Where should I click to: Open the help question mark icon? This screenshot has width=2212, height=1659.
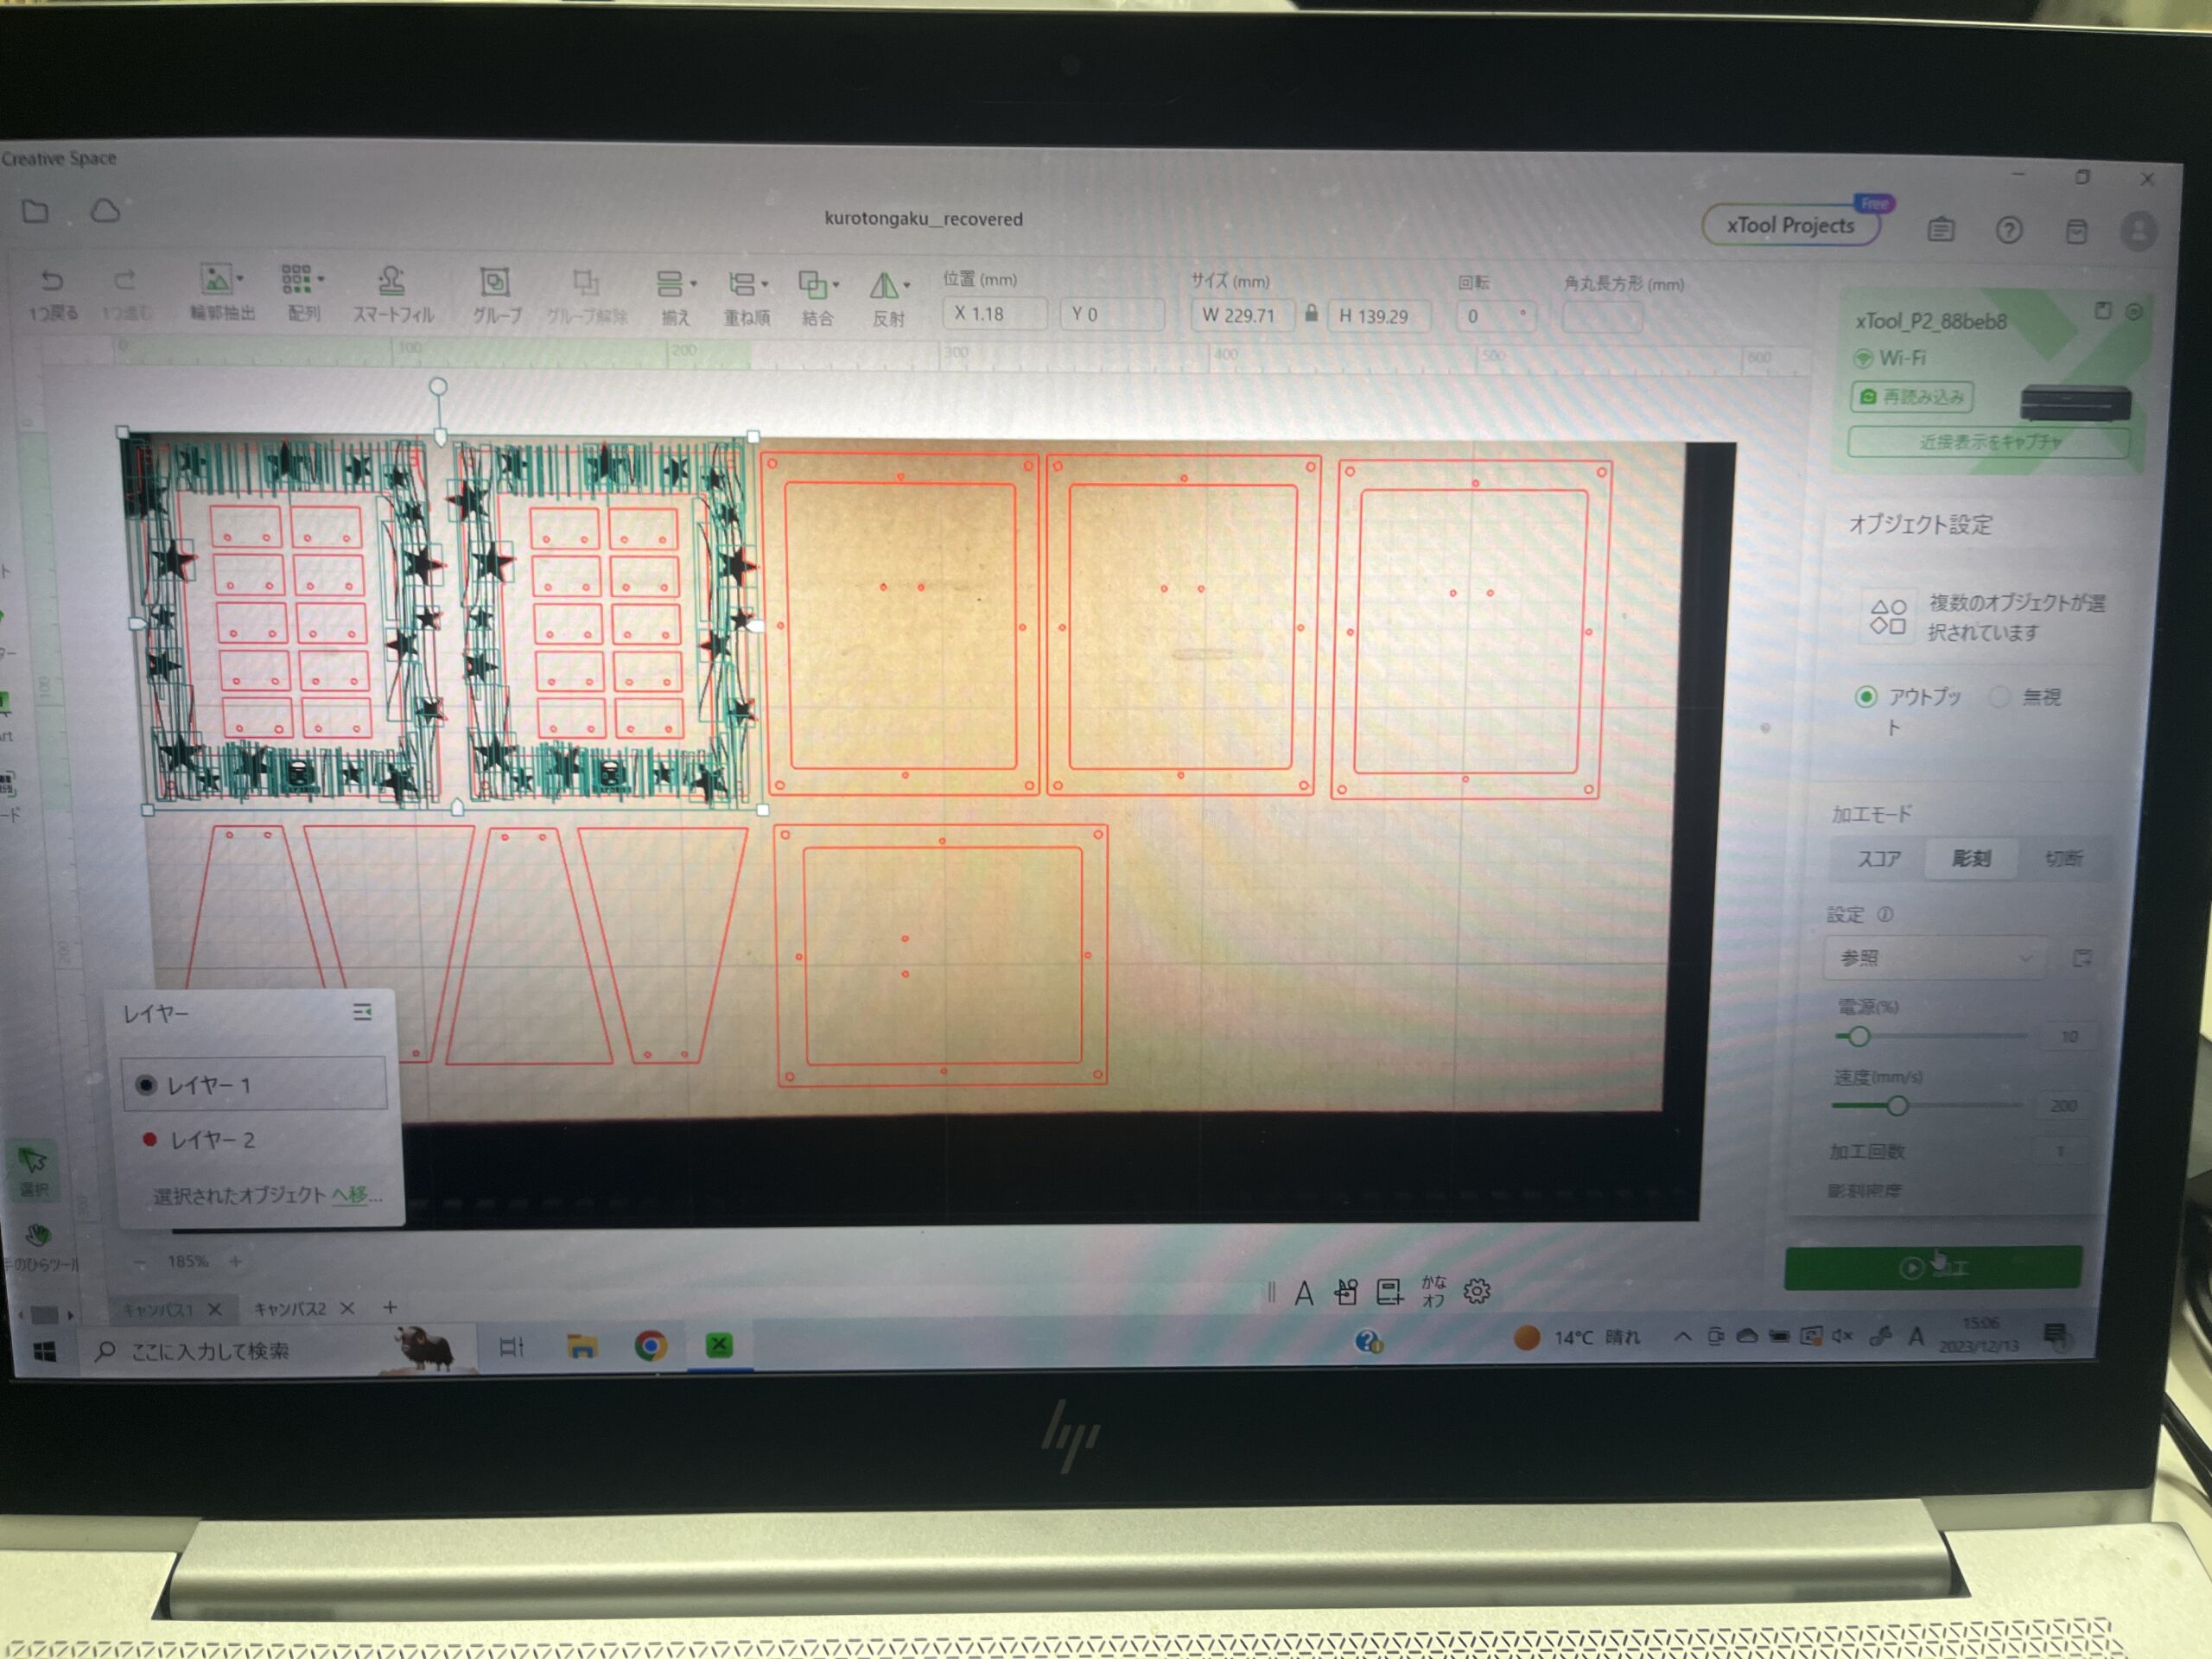click(x=2009, y=231)
